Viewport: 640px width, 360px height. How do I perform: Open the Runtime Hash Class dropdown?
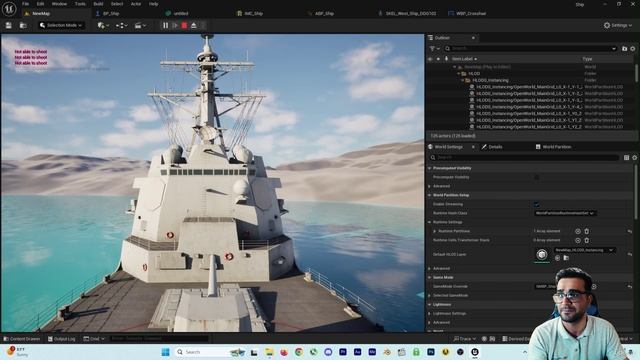[565, 213]
